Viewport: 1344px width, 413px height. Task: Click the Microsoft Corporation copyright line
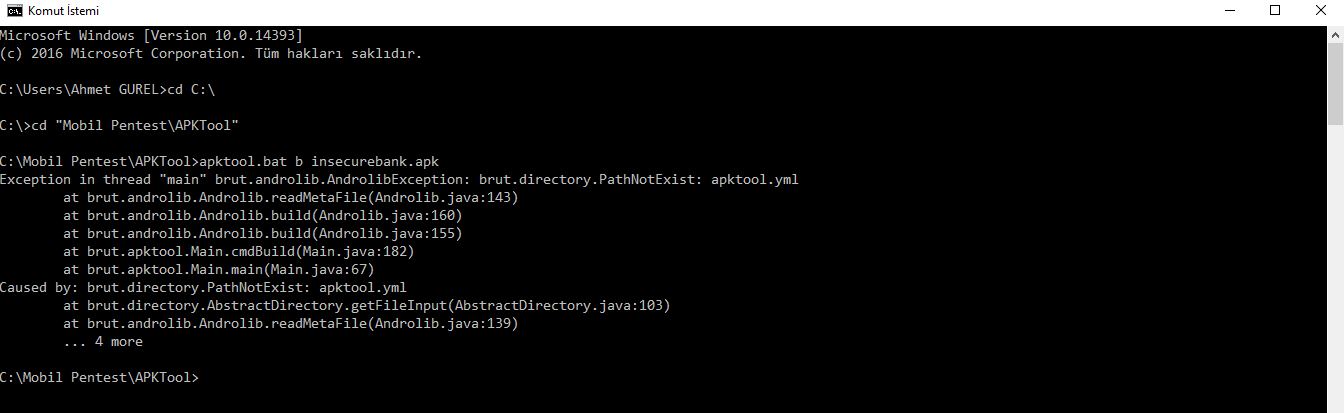(210, 53)
